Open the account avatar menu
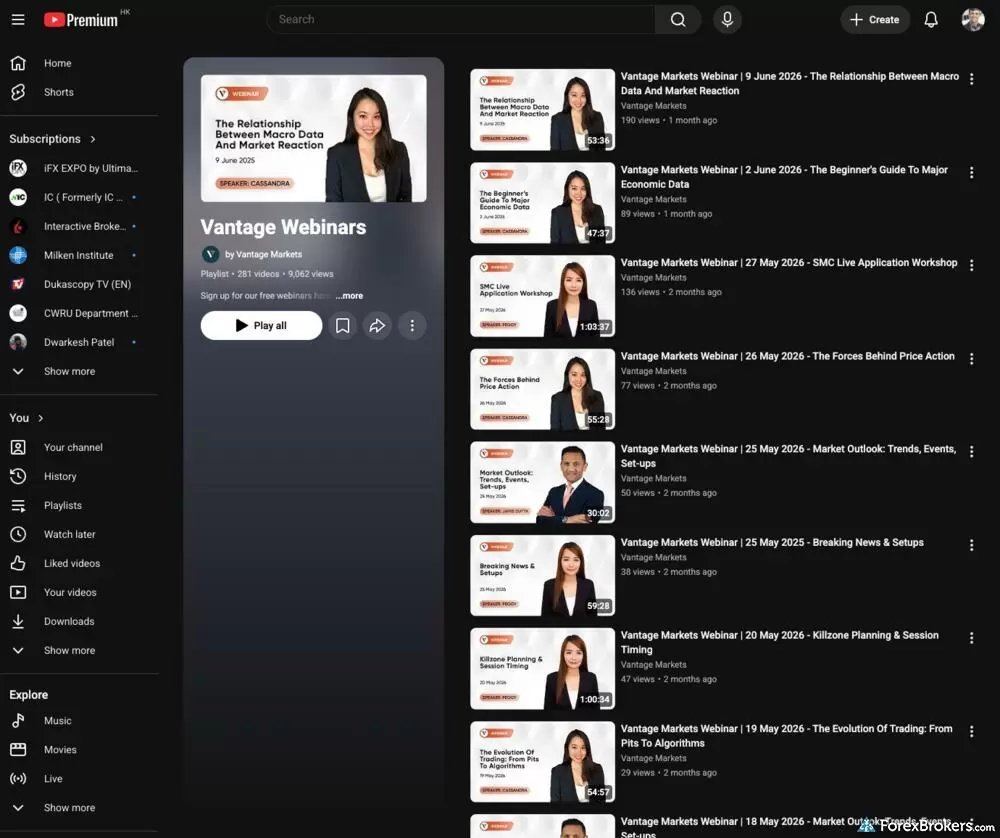 (x=973, y=20)
